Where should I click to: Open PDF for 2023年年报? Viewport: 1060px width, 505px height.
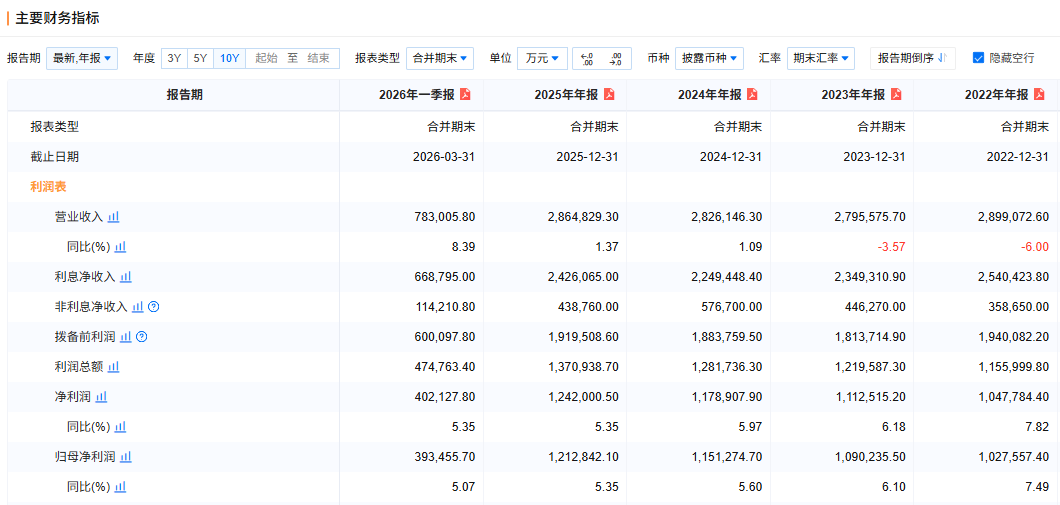click(x=896, y=95)
